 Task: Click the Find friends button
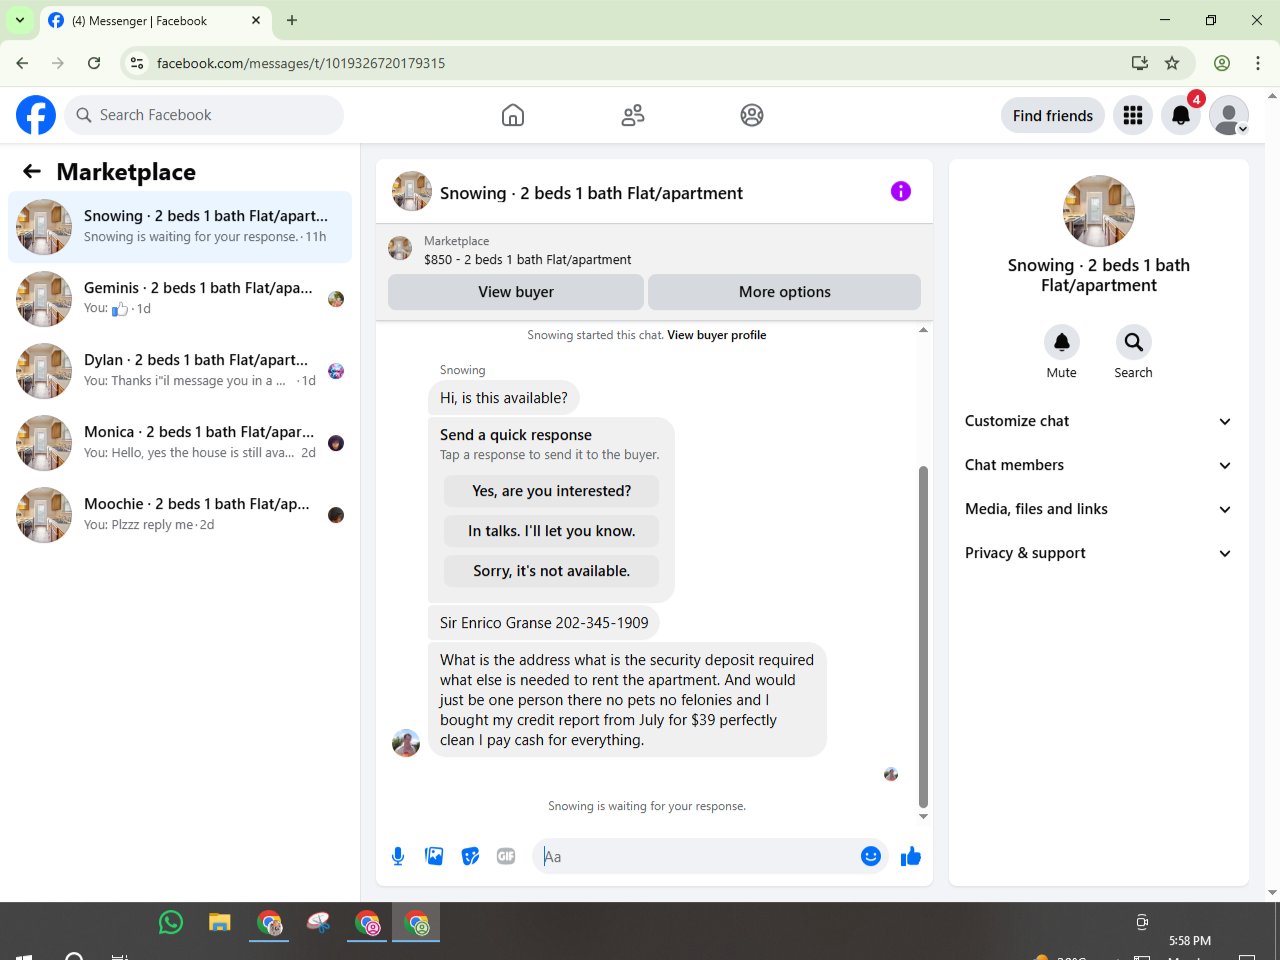tap(1053, 115)
